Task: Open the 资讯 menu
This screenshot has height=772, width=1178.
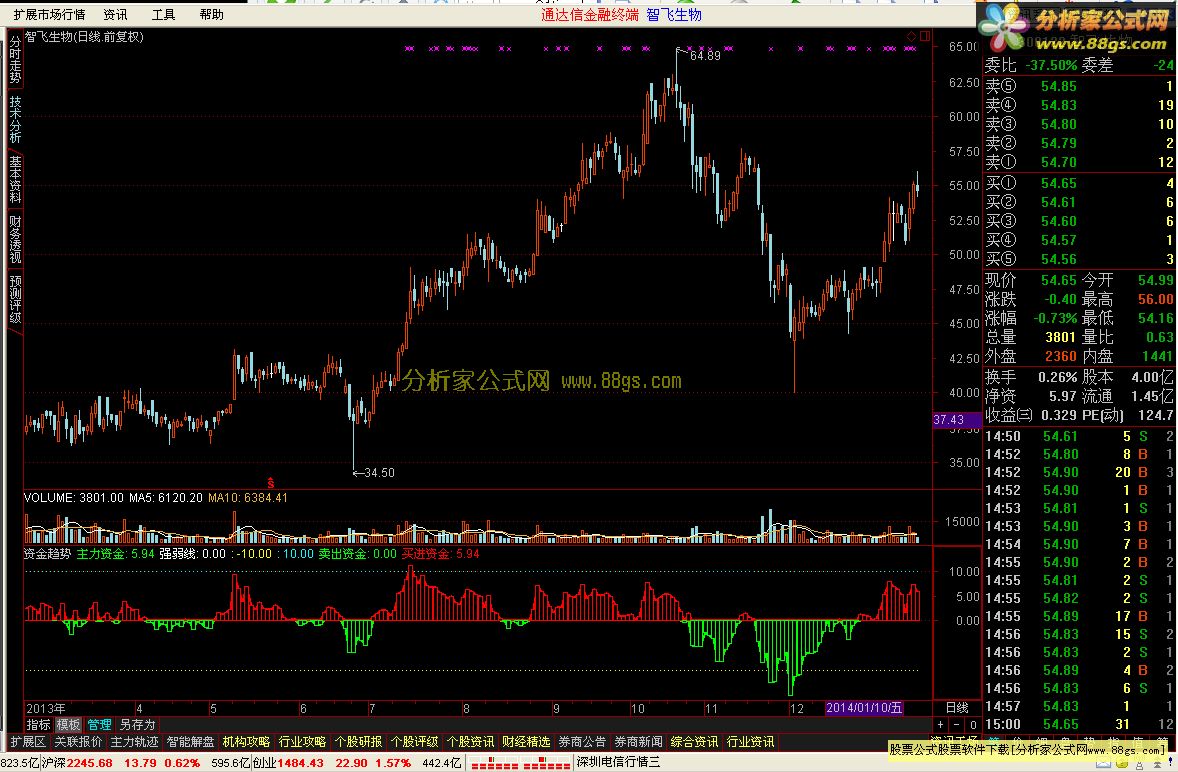Action: [x=115, y=14]
